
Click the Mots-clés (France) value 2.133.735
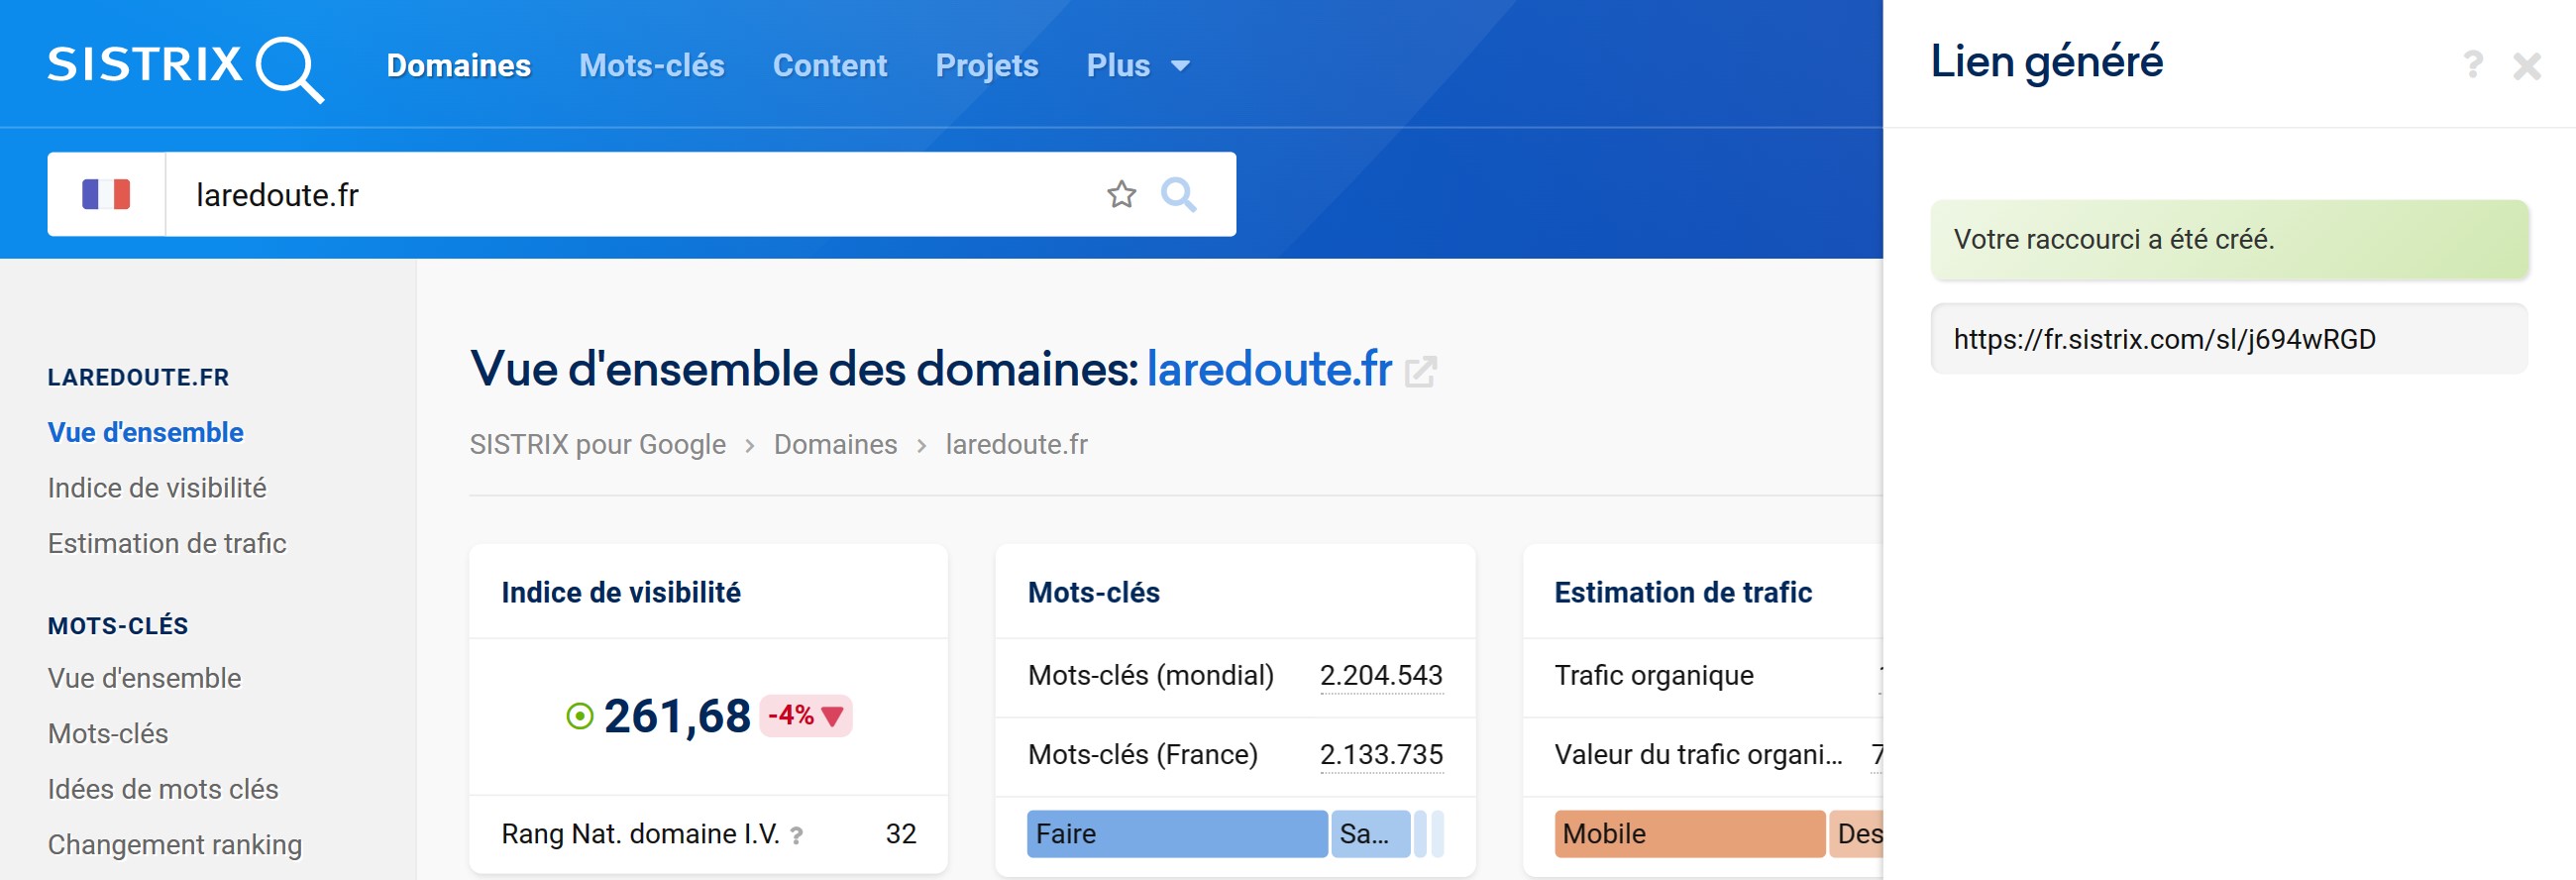1381,754
